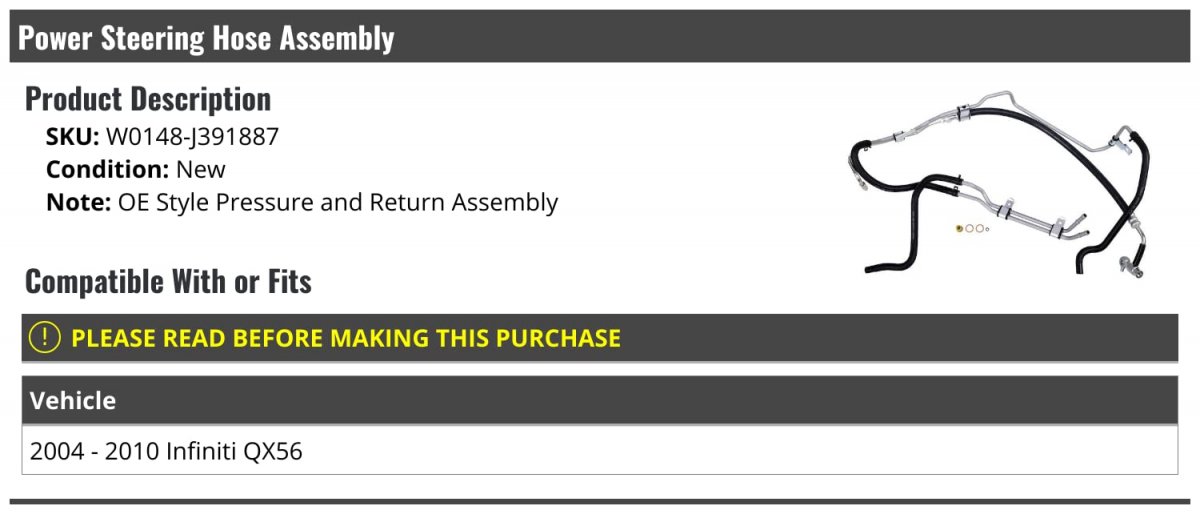Click the "New" condition value
The image size is (1200, 514).
tap(201, 169)
